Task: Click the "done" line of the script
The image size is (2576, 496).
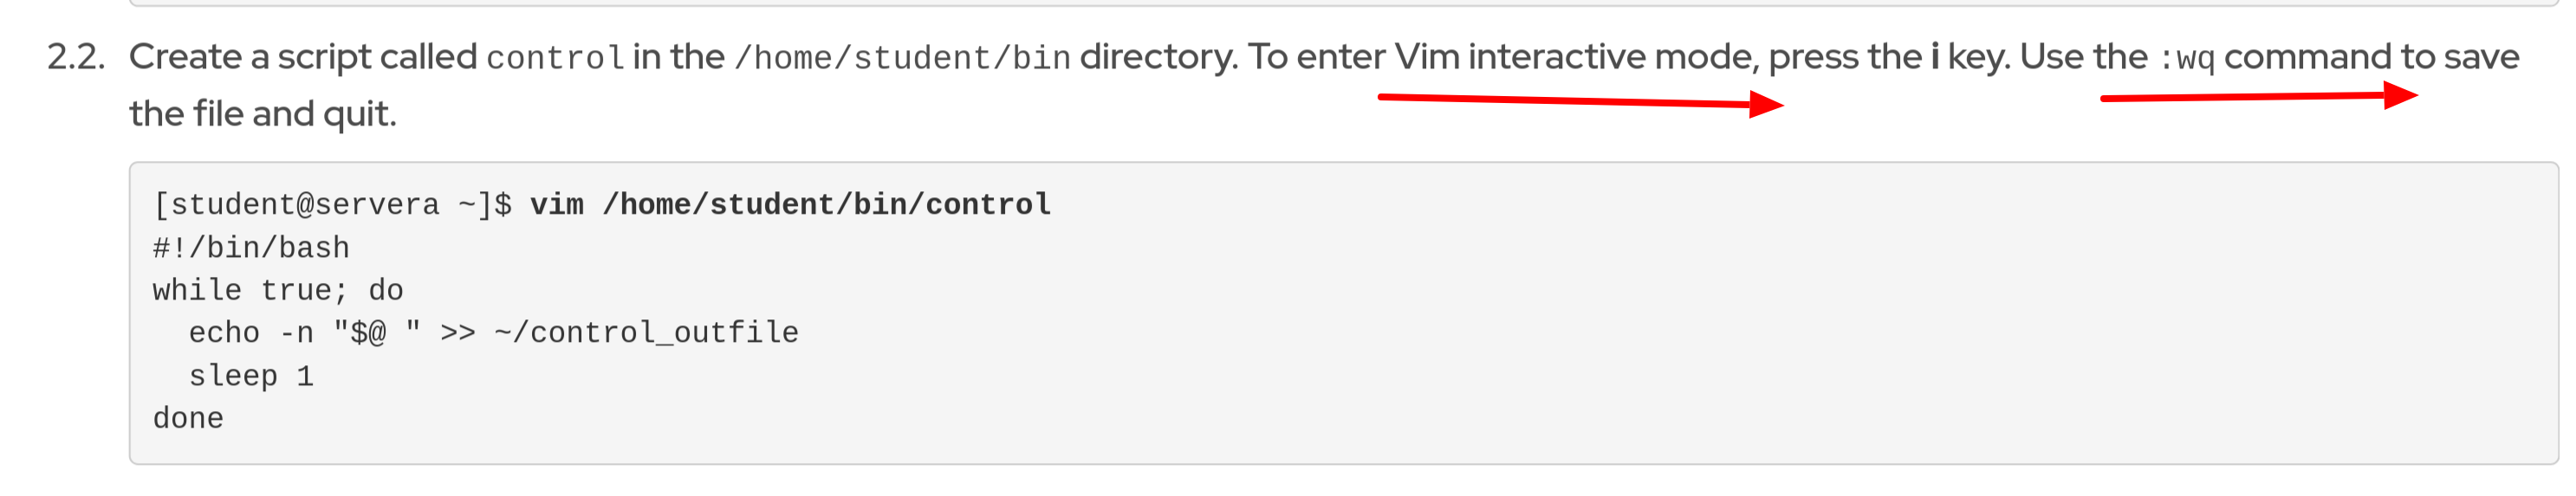Action: 188,419
